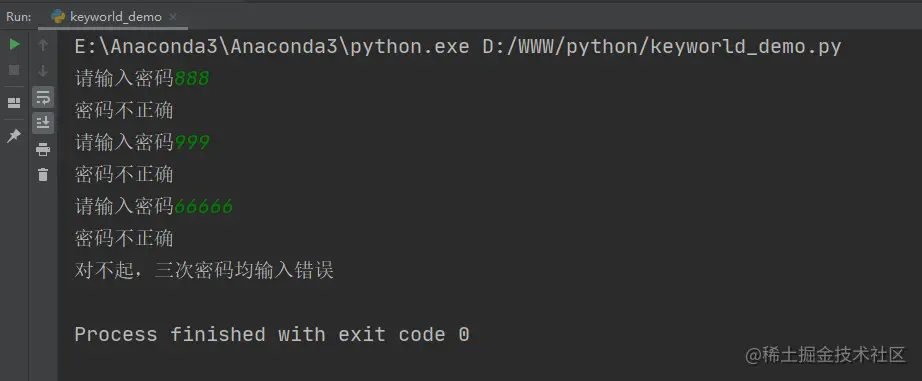Click the Down the Stack Trace arrow
The height and width of the screenshot is (381, 922).
[x=43, y=71]
